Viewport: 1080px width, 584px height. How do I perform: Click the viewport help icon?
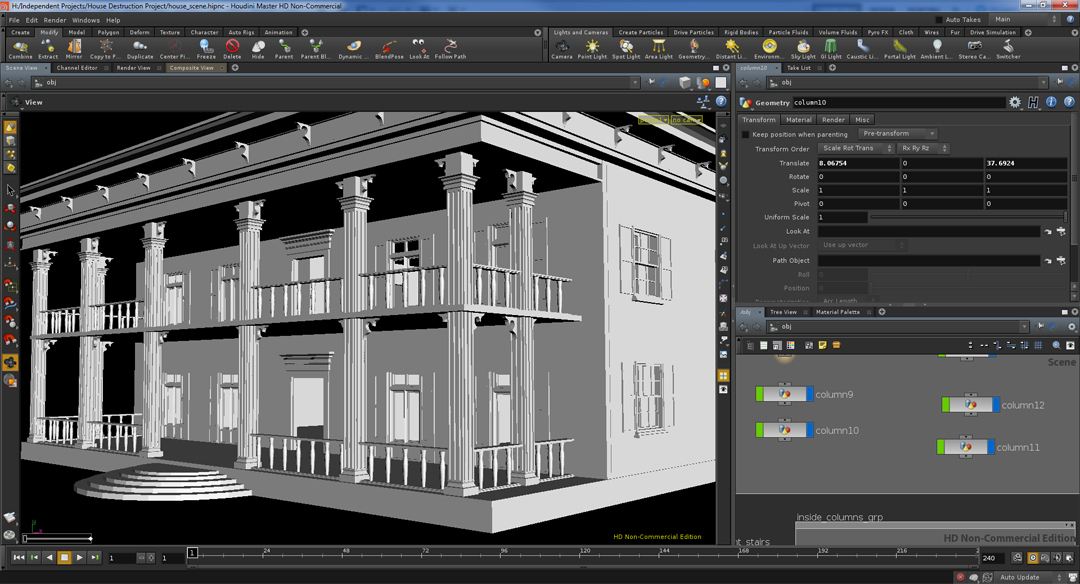point(720,101)
